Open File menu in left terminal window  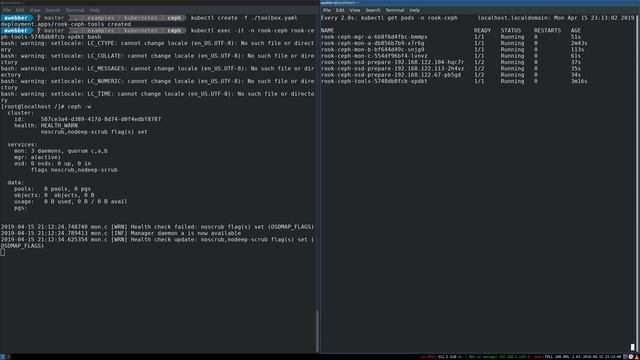click(x=7, y=10)
